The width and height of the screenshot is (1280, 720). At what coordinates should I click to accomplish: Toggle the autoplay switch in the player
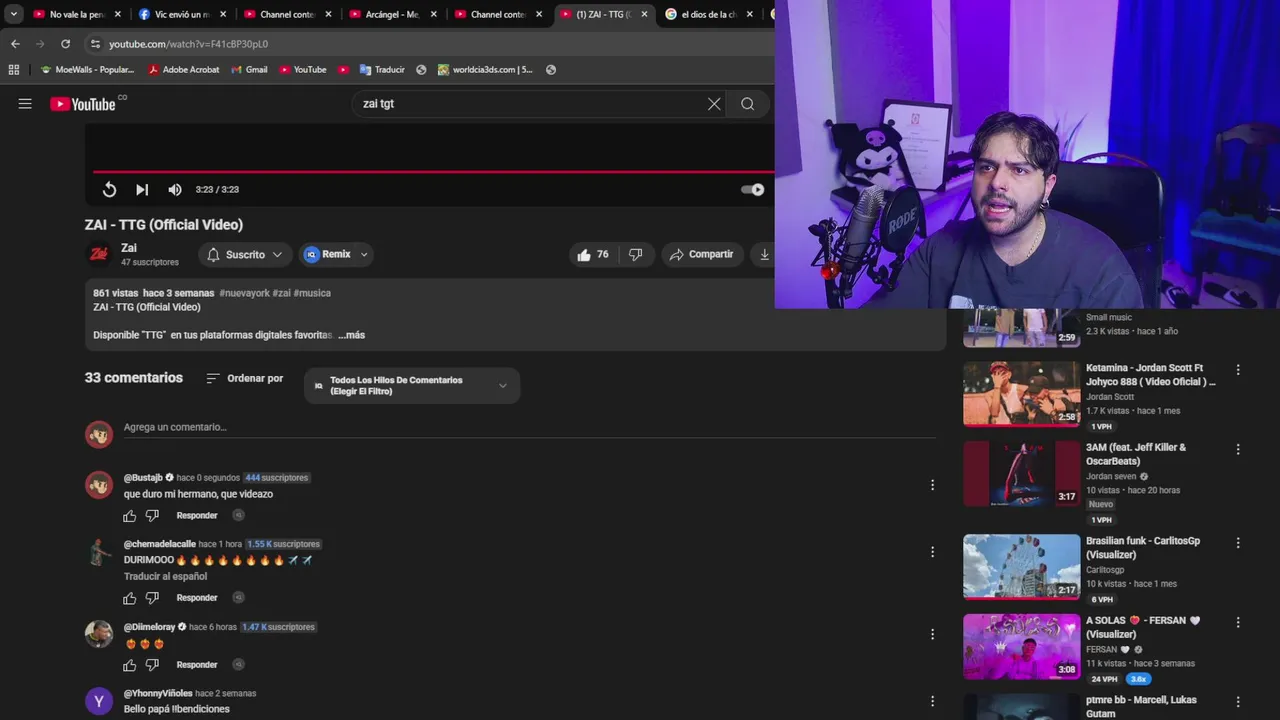[752, 190]
